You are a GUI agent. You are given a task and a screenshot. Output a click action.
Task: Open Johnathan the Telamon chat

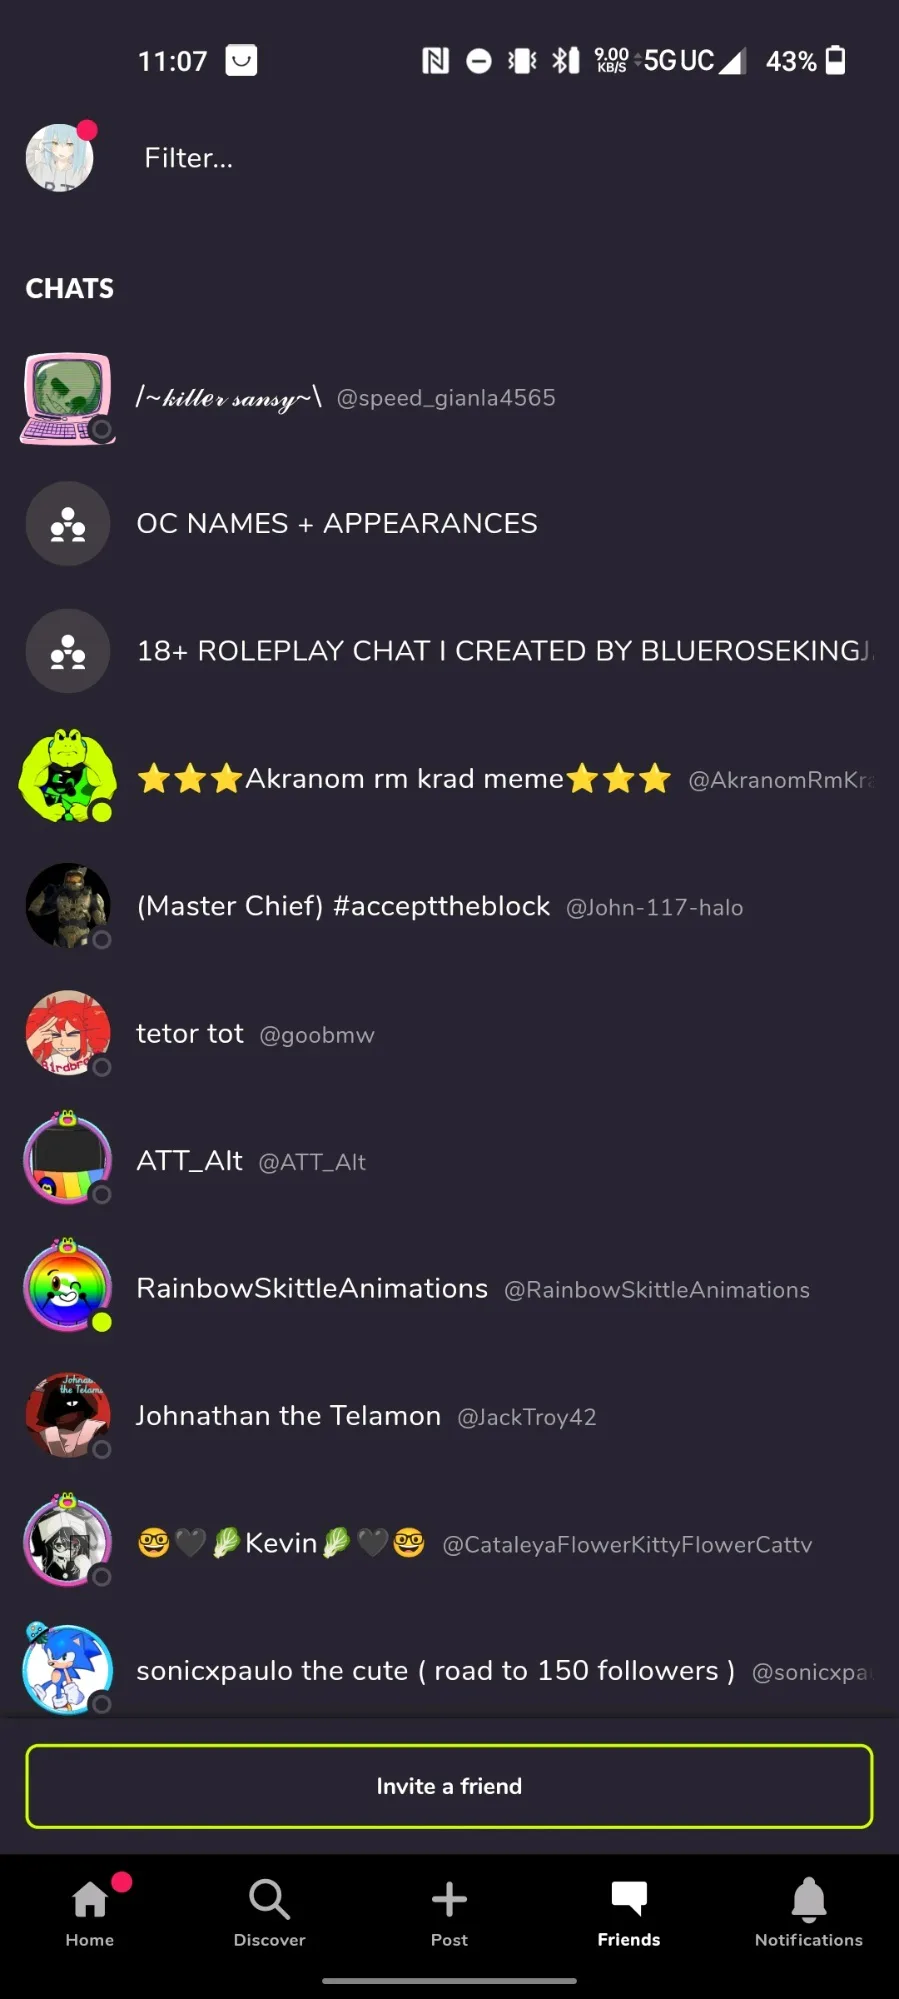coord(449,1415)
